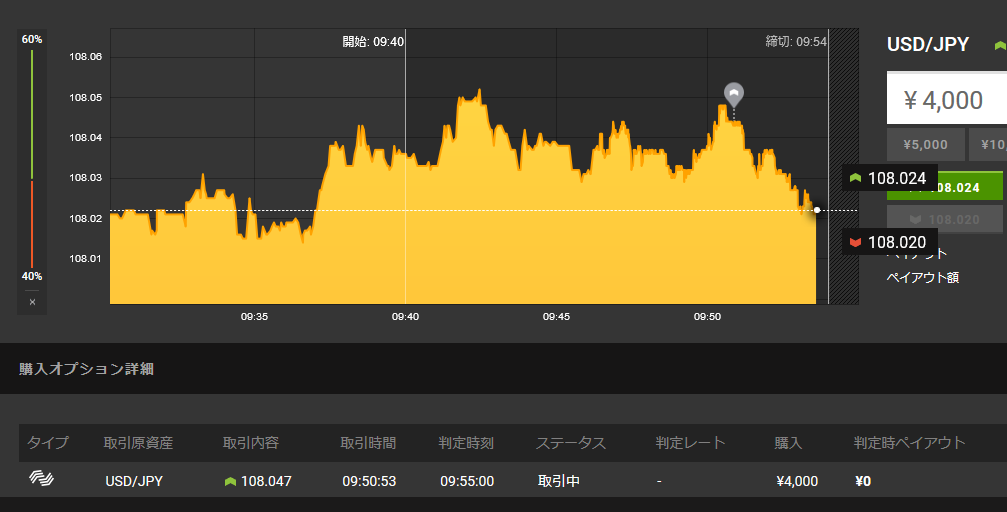
Task: Click the 判定時ペイアウト column header
Action: pos(909,443)
